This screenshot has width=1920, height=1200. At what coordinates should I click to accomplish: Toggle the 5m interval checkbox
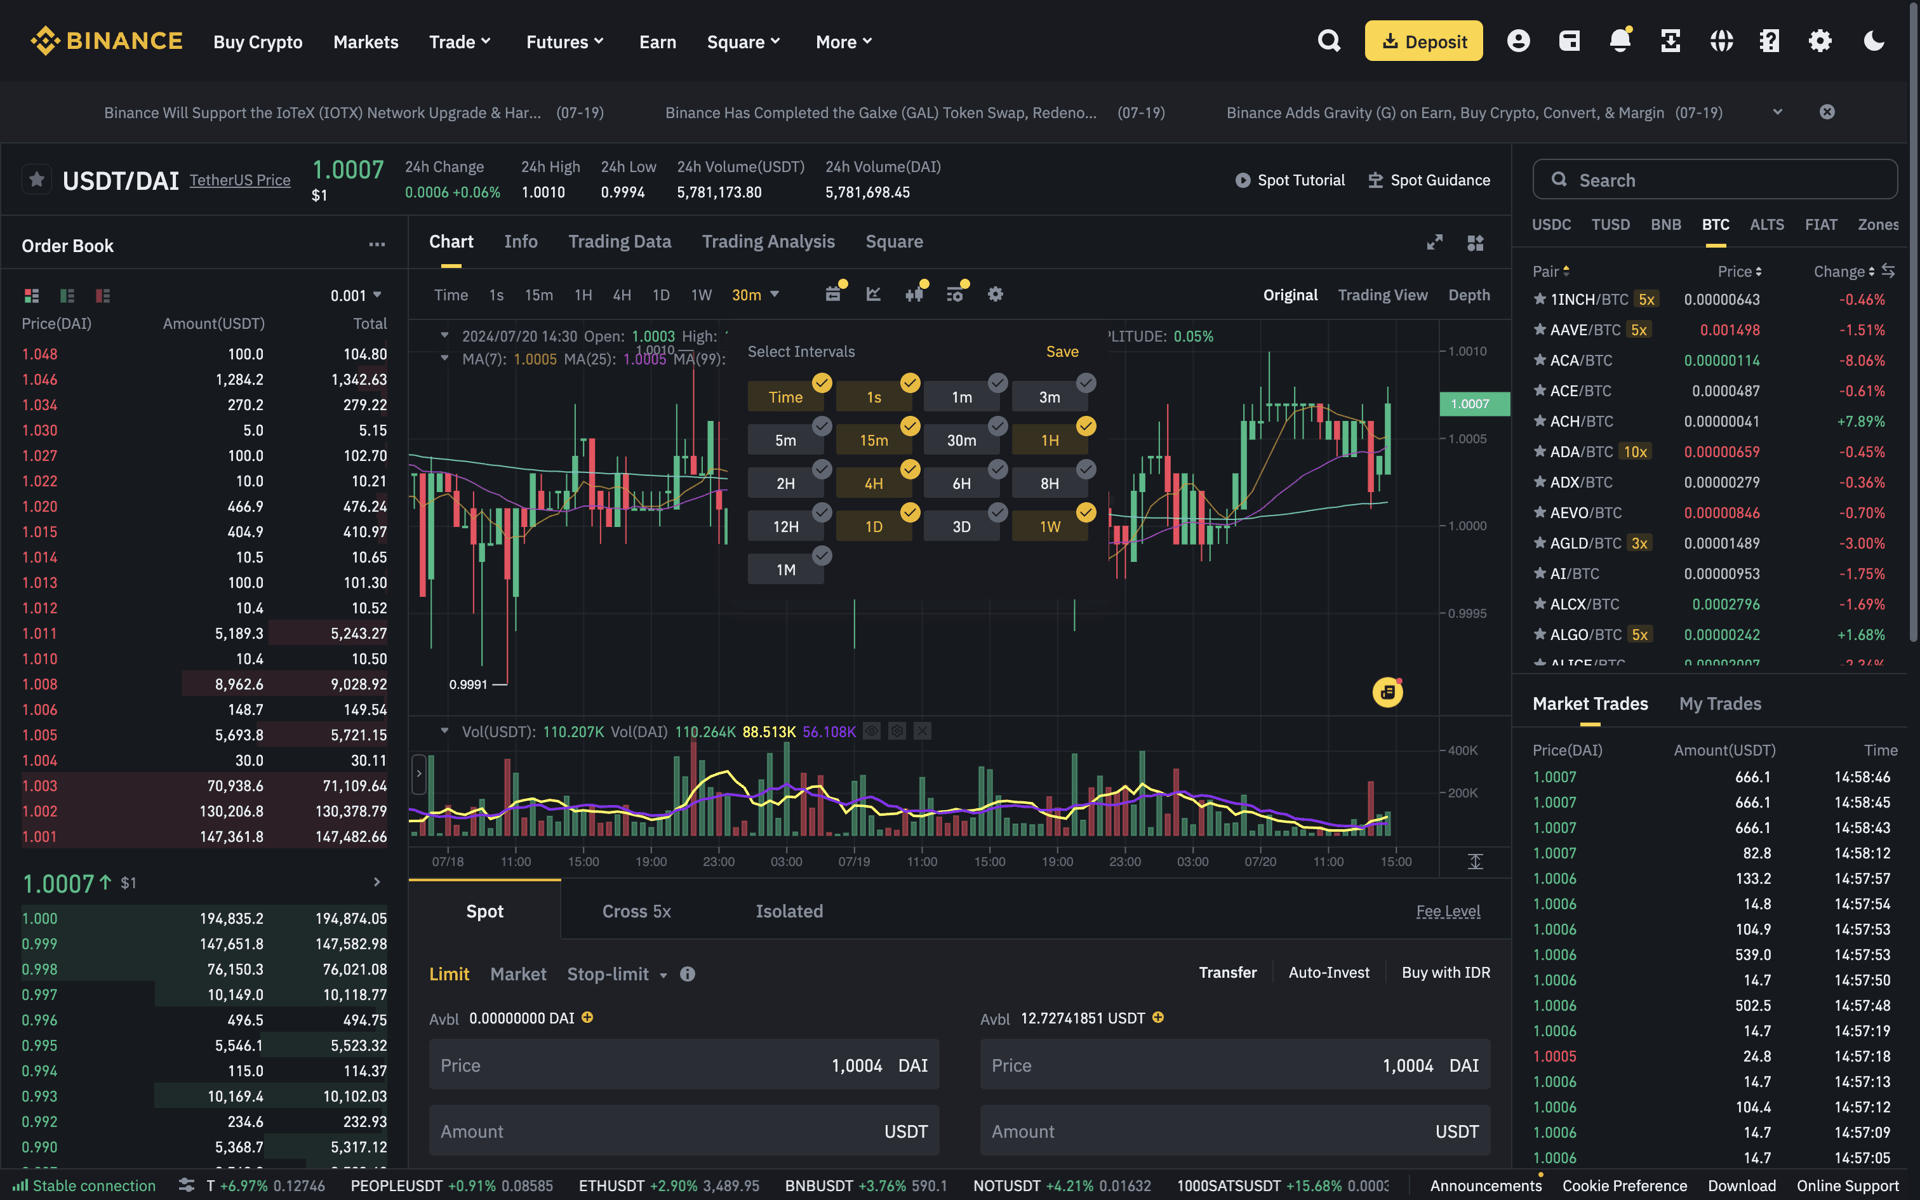(822, 426)
